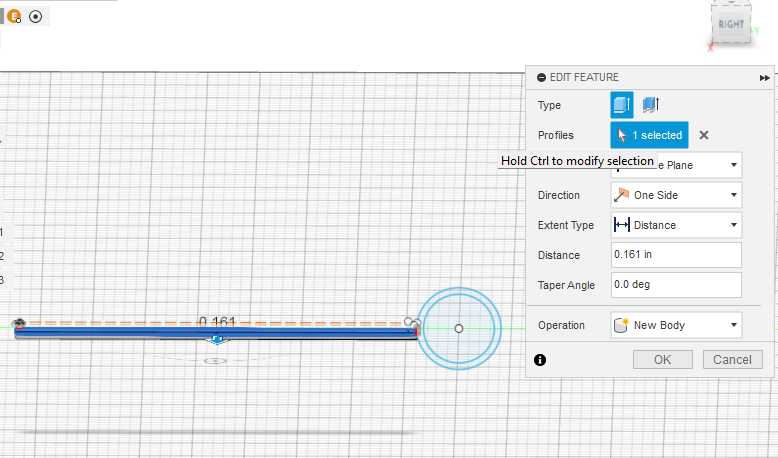Select the Thin Extrude type icon
Viewport: 778px width, 458px height.
[x=650, y=105]
